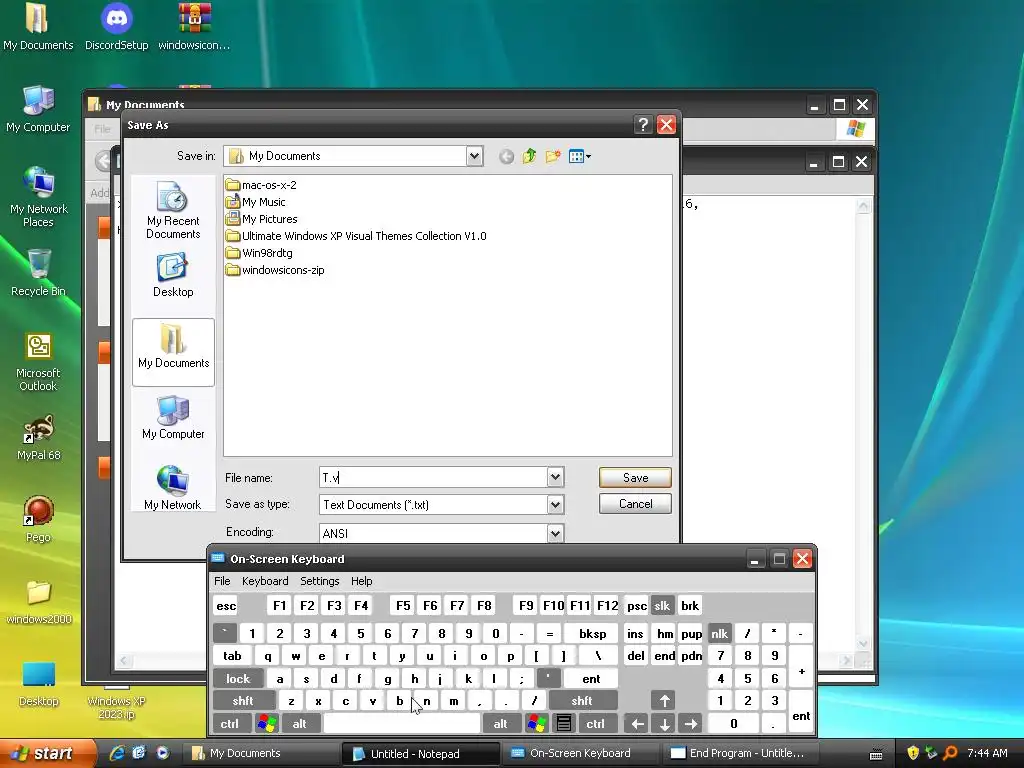Select the windows2000 desktop folder
This screenshot has height=768, width=1024.
[39, 601]
